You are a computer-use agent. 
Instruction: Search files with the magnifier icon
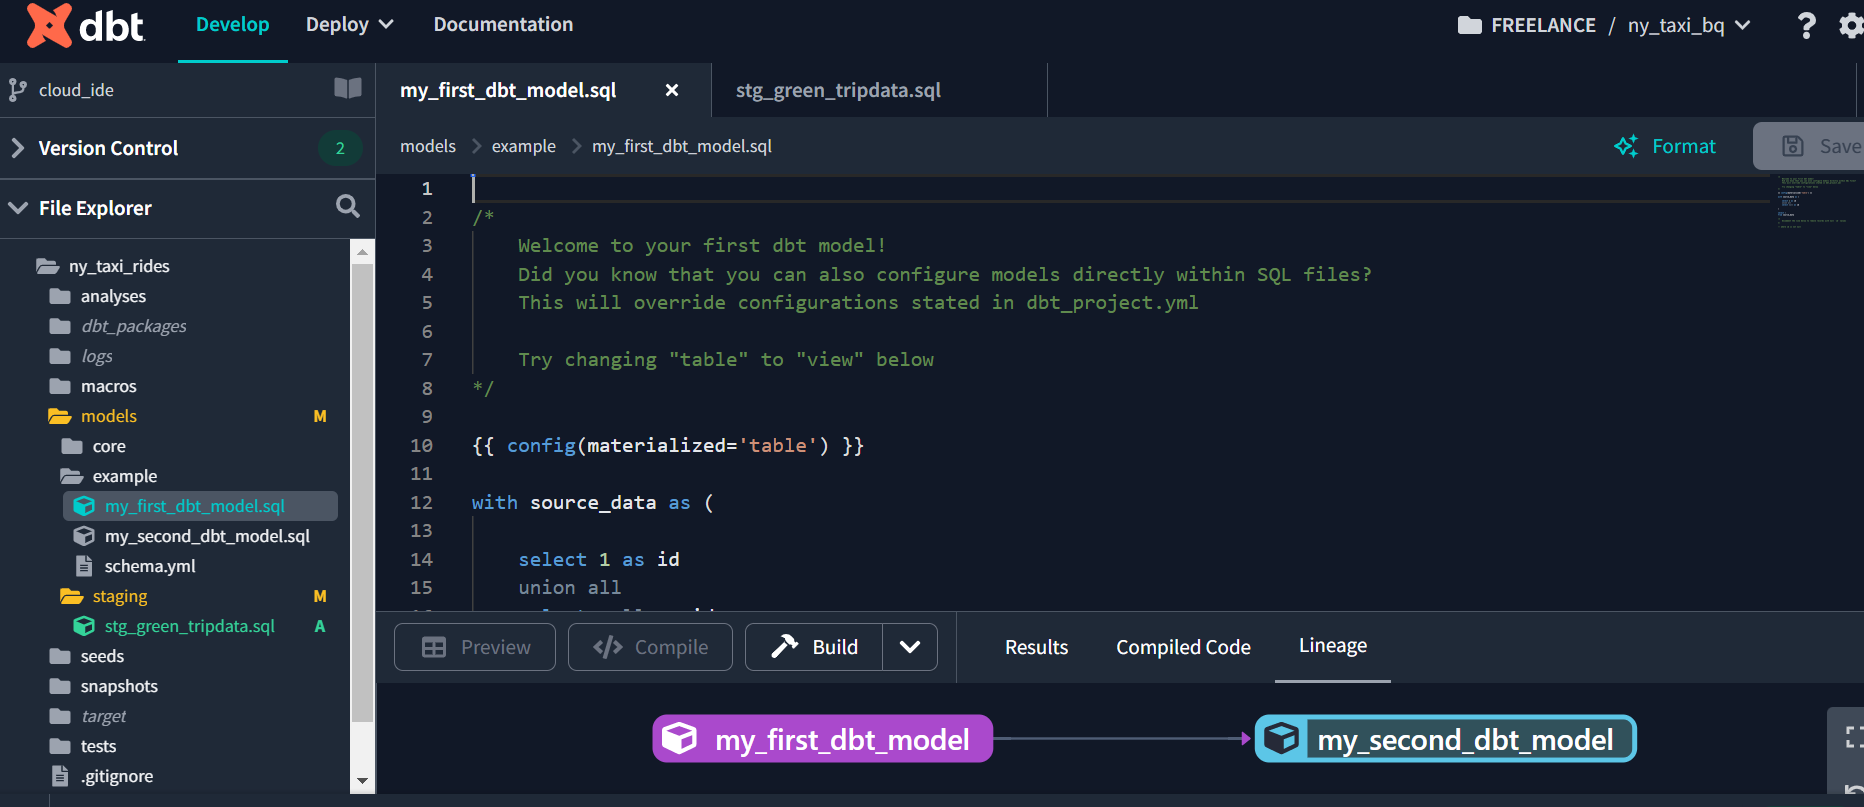[347, 207]
